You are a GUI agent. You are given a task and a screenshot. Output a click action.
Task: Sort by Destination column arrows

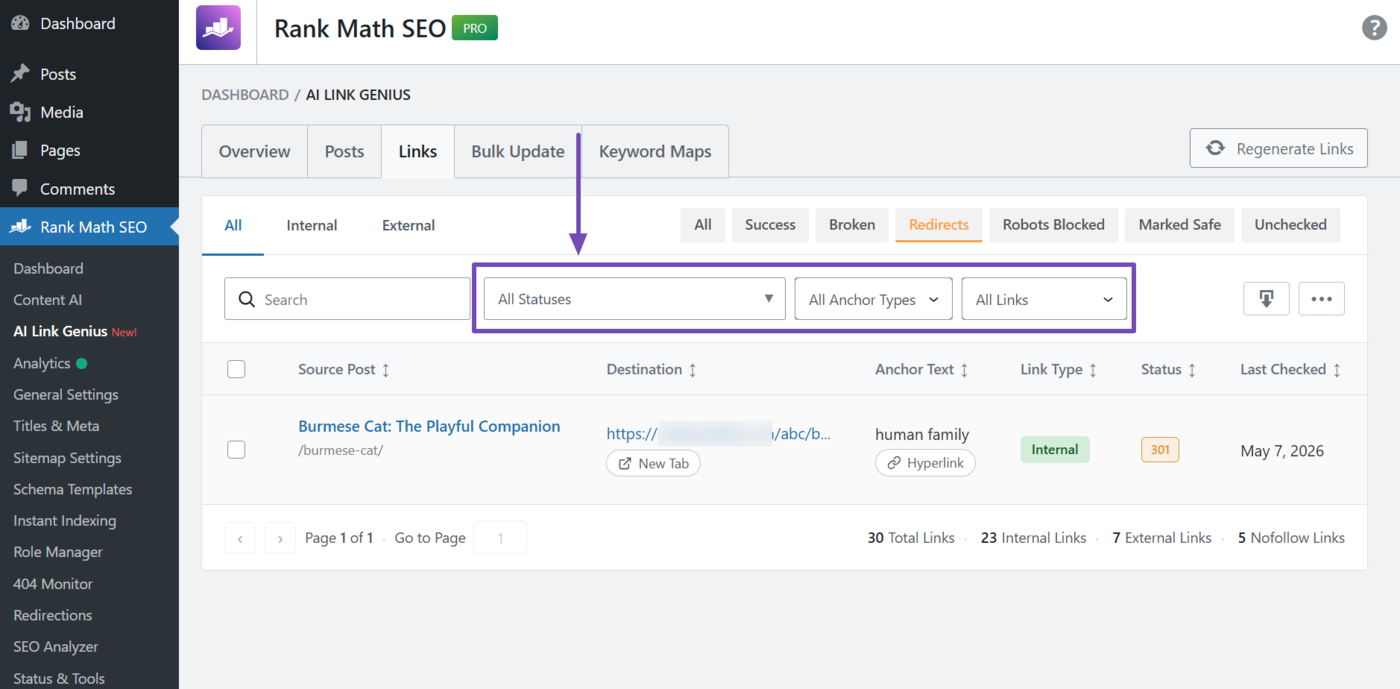click(x=692, y=370)
